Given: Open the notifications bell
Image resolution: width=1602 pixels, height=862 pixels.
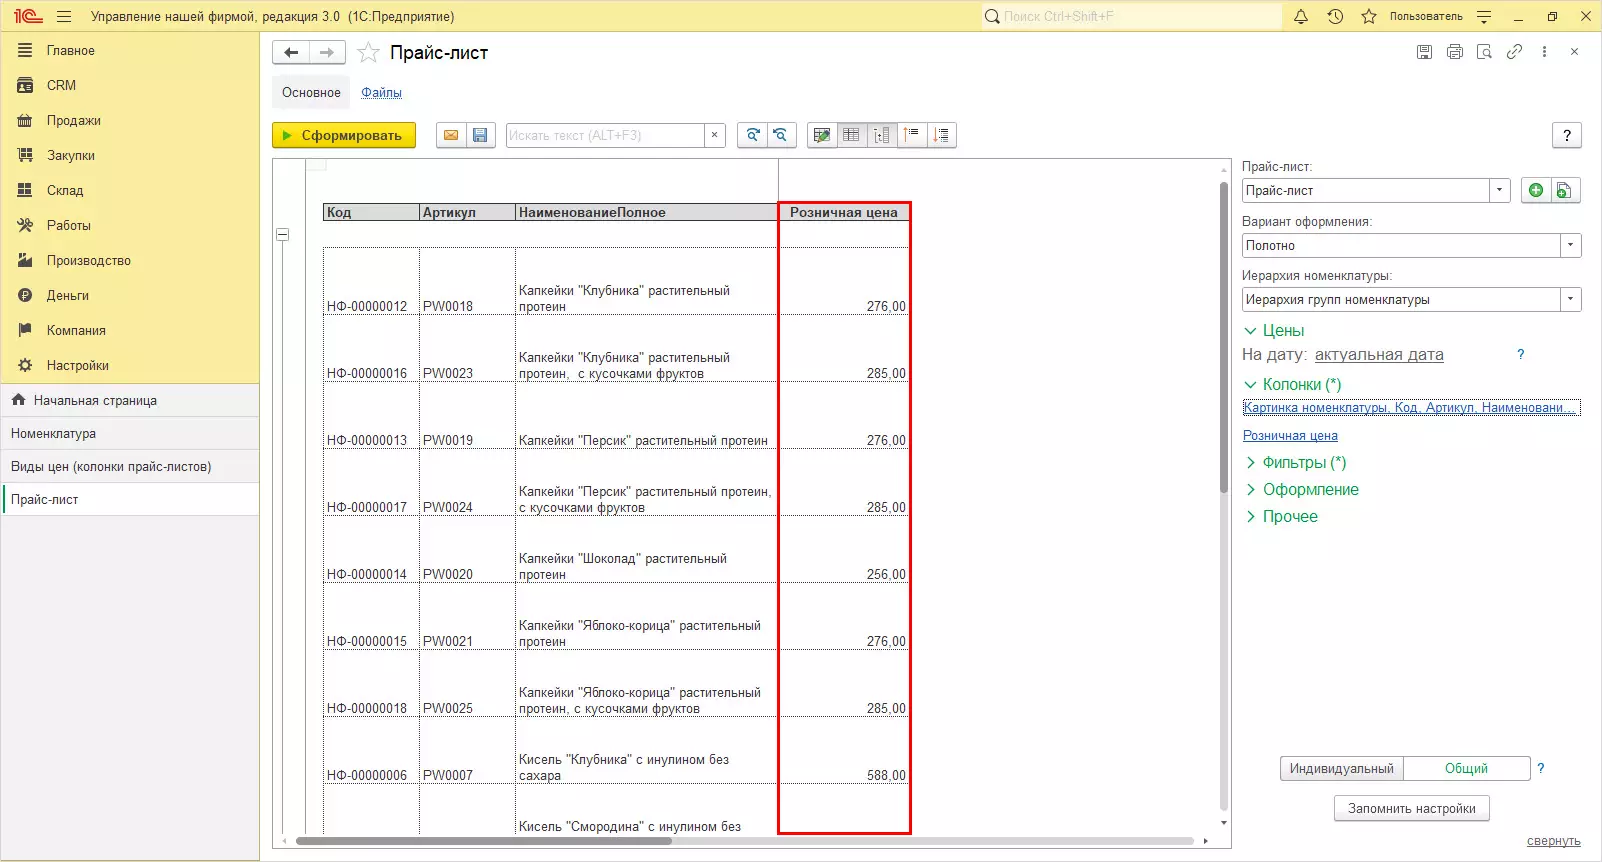Looking at the screenshot, I should point(1301,16).
